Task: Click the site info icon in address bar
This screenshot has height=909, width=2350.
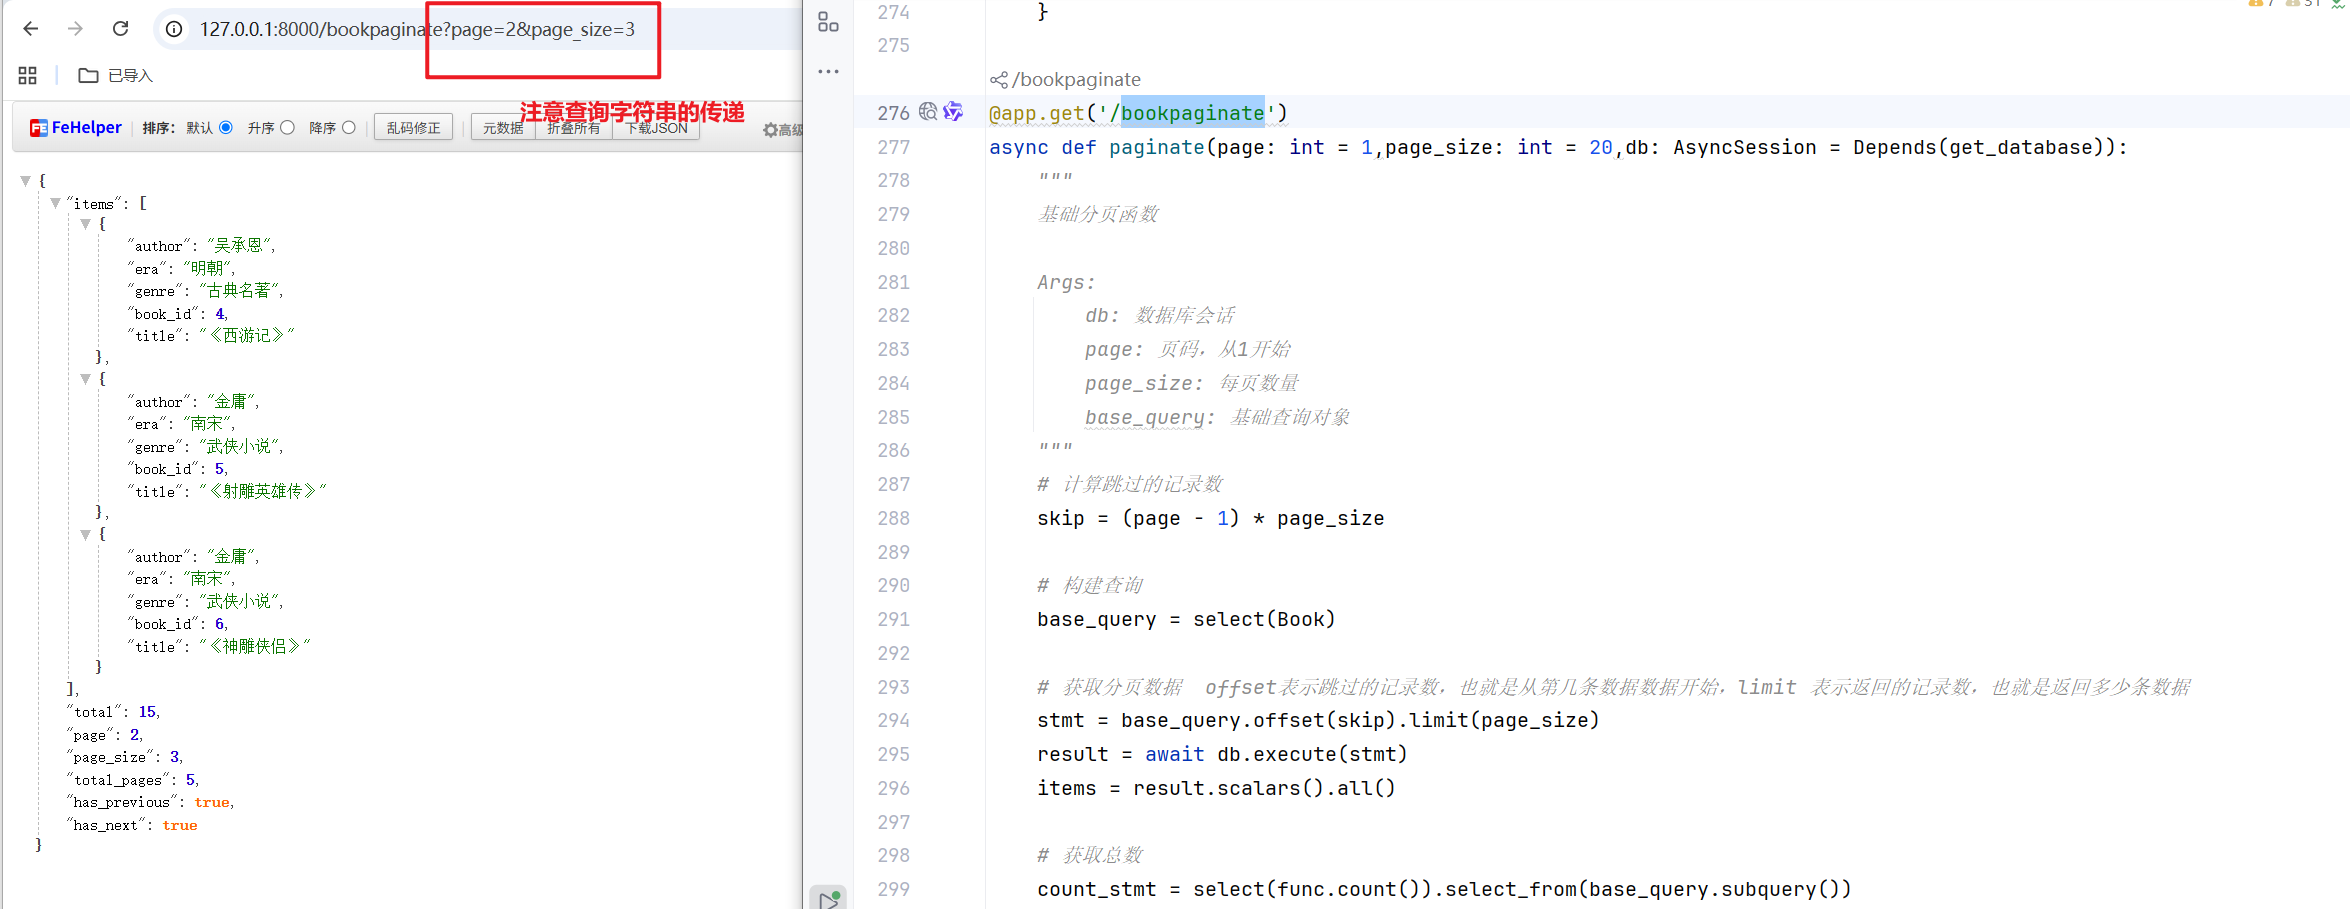Action: (x=174, y=29)
